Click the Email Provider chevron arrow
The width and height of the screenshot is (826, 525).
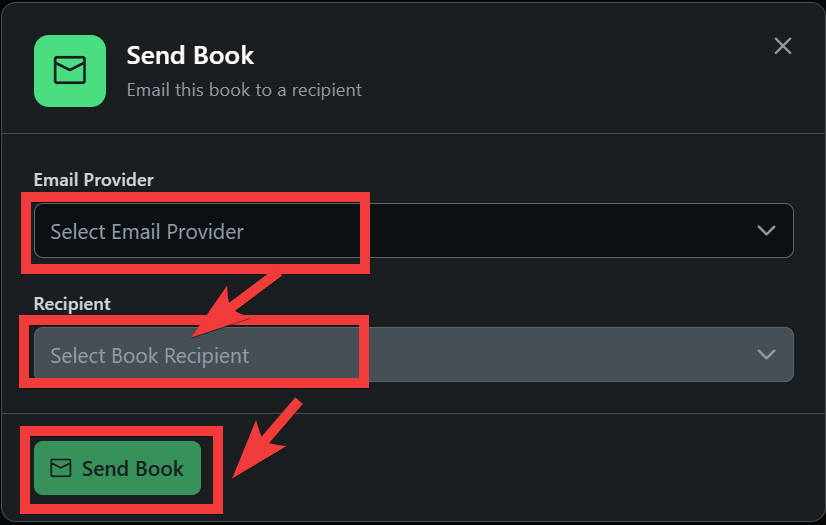tap(767, 231)
